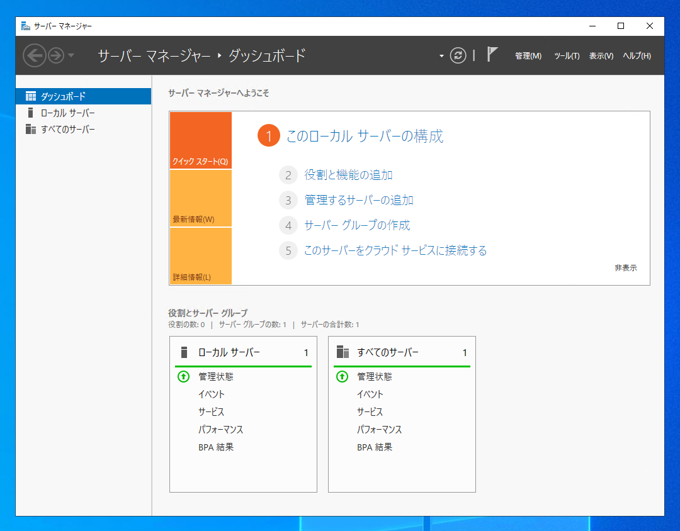Open イベント in すべてのサーバー tile

[x=370, y=394]
